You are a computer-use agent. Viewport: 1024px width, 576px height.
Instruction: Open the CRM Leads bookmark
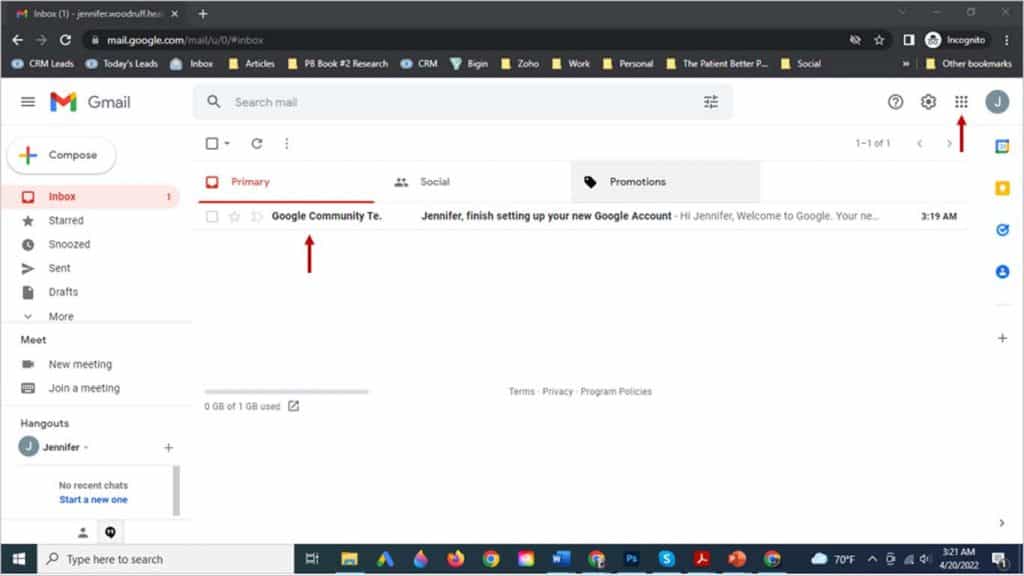pyautogui.click(x=43, y=63)
